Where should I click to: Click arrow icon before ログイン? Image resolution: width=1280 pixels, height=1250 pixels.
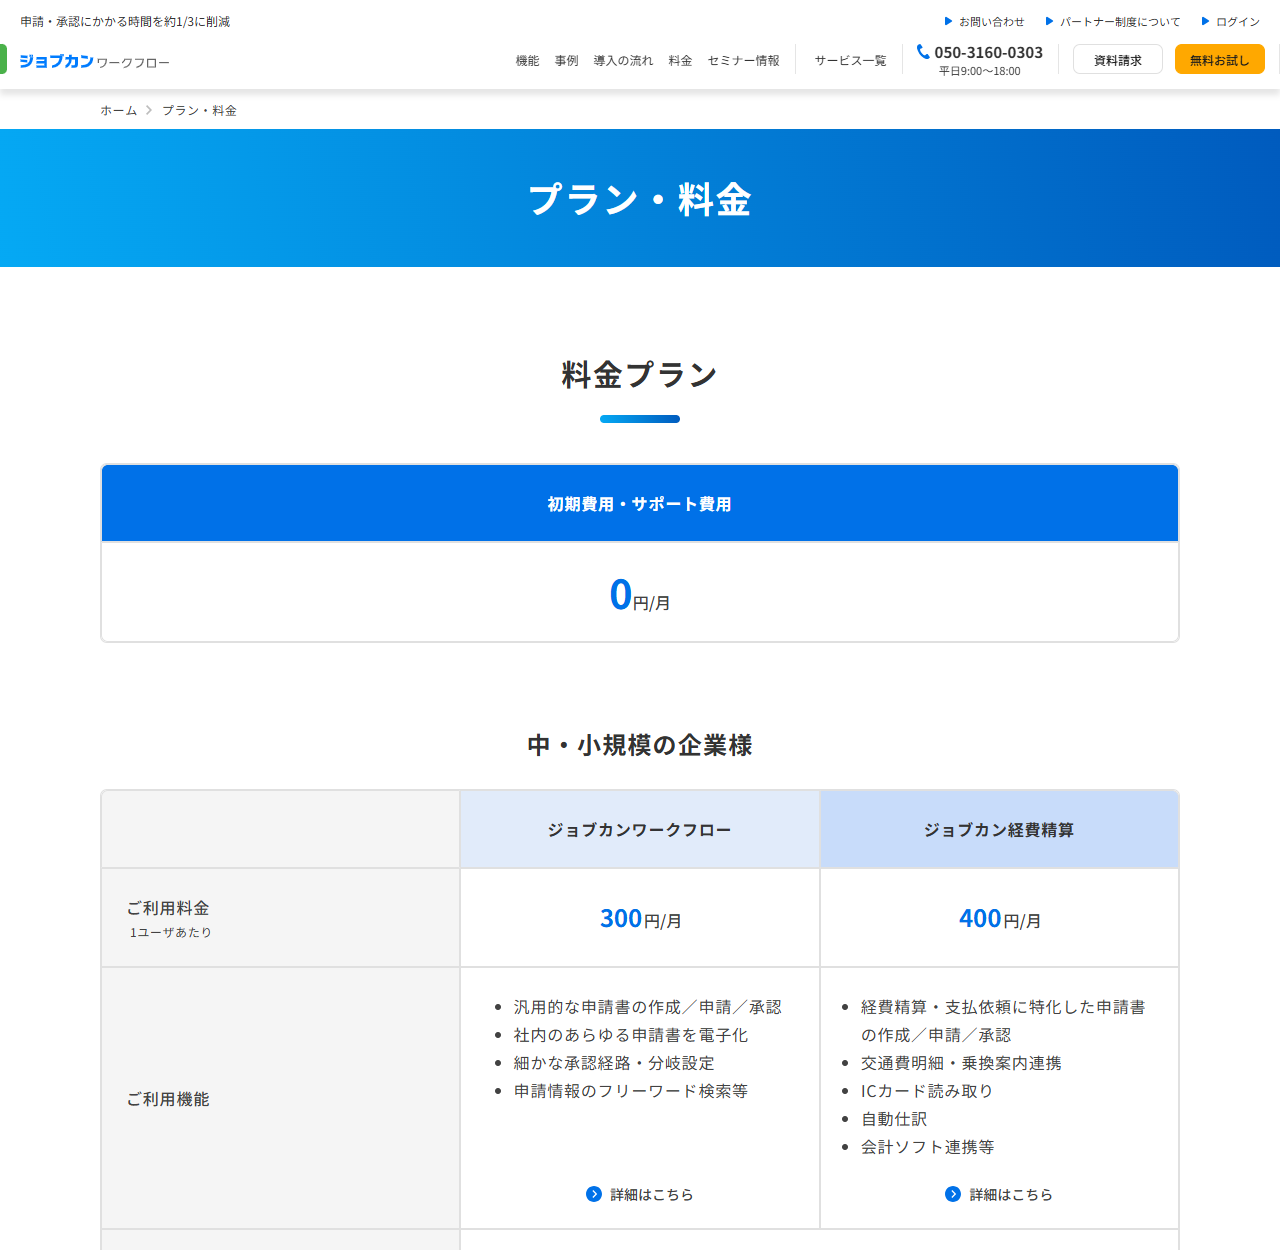click(x=1205, y=21)
